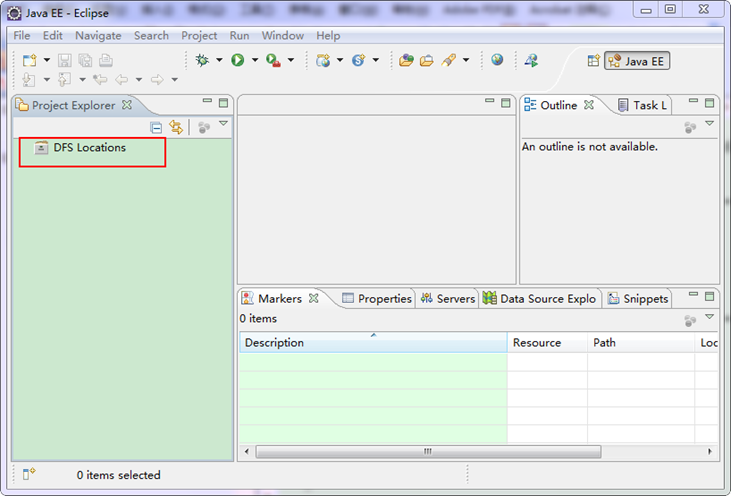Switch to the Data Source Explorer tab
The height and width of the screenshot is (496, 731).
(539, 299)
